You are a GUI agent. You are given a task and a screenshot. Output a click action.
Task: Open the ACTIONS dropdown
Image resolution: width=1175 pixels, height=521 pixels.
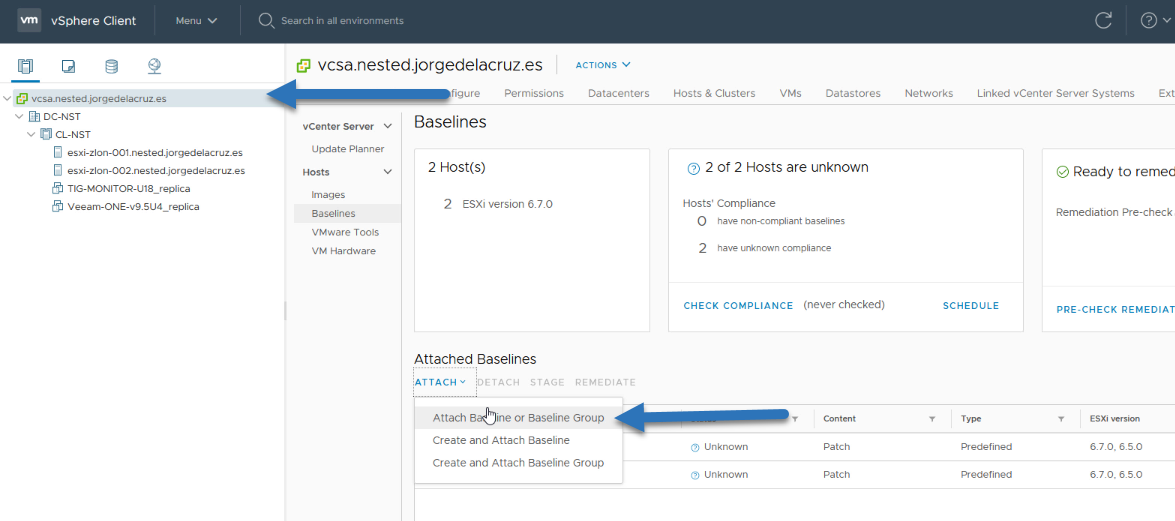point(602,65)
